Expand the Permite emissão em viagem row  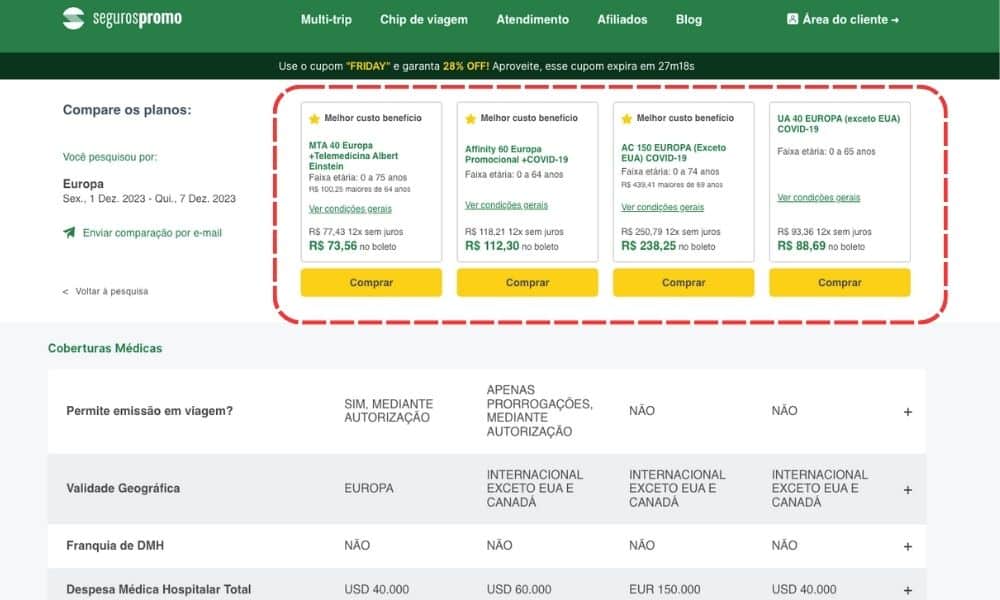tap(908, 412)
